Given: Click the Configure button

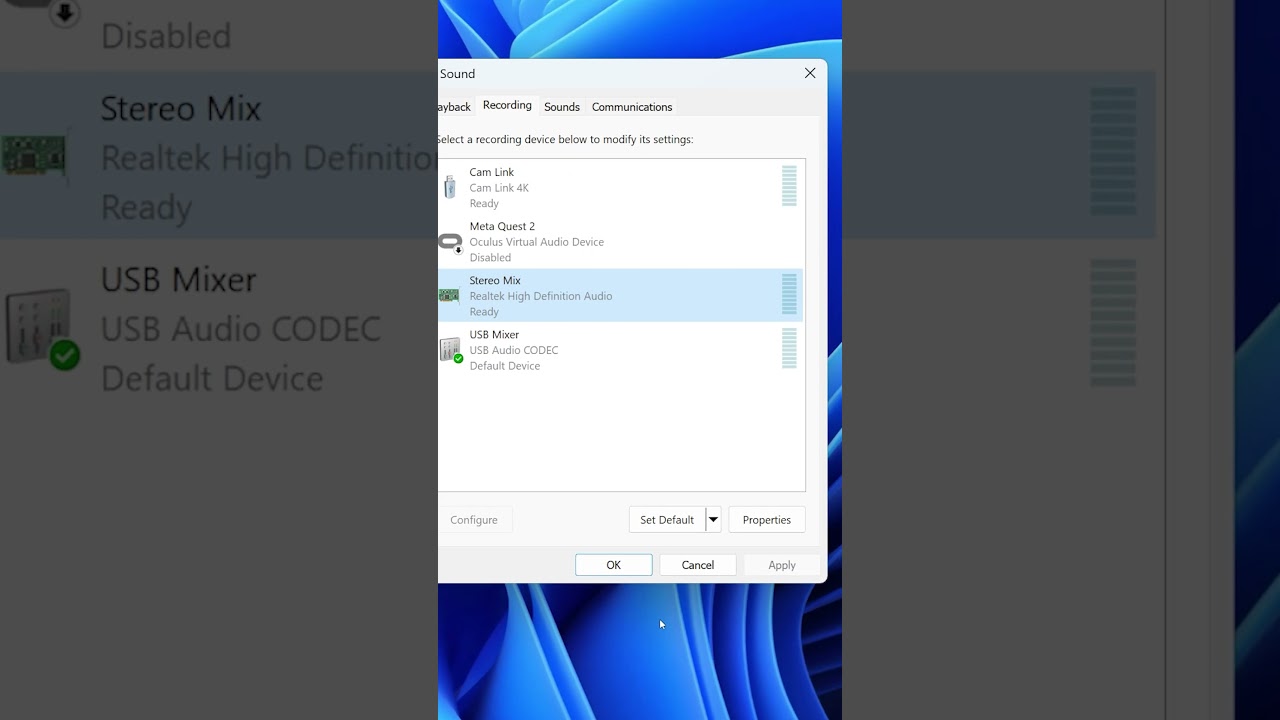Looking at the screenshot, I should (x=474, y=520).
